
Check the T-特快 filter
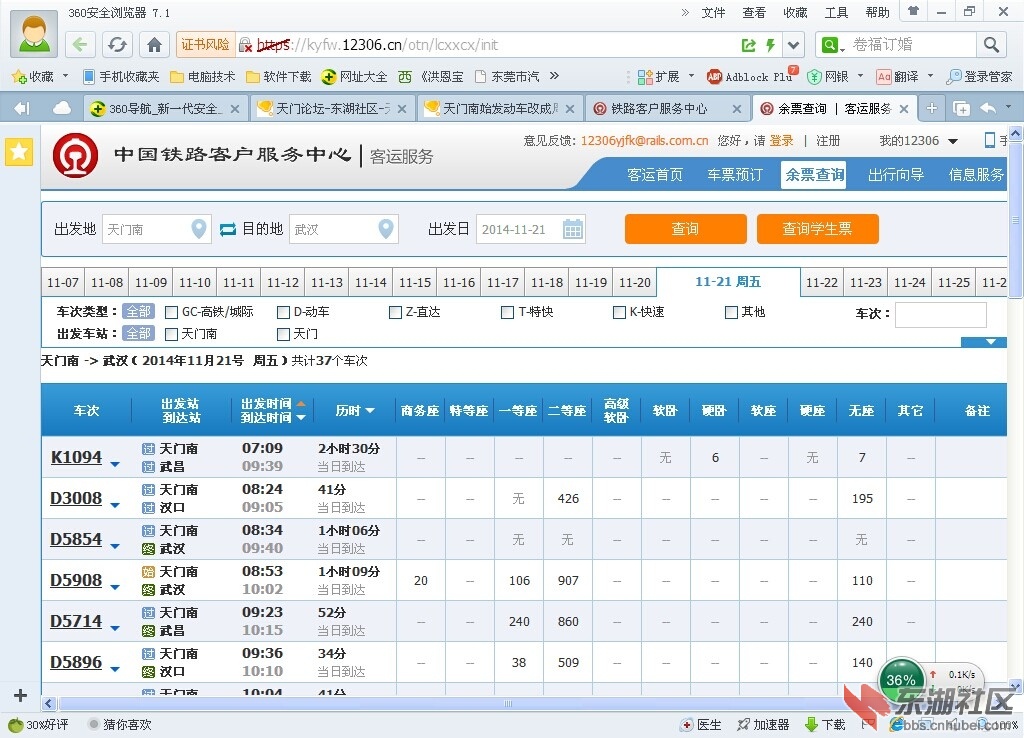pos(507,312)
